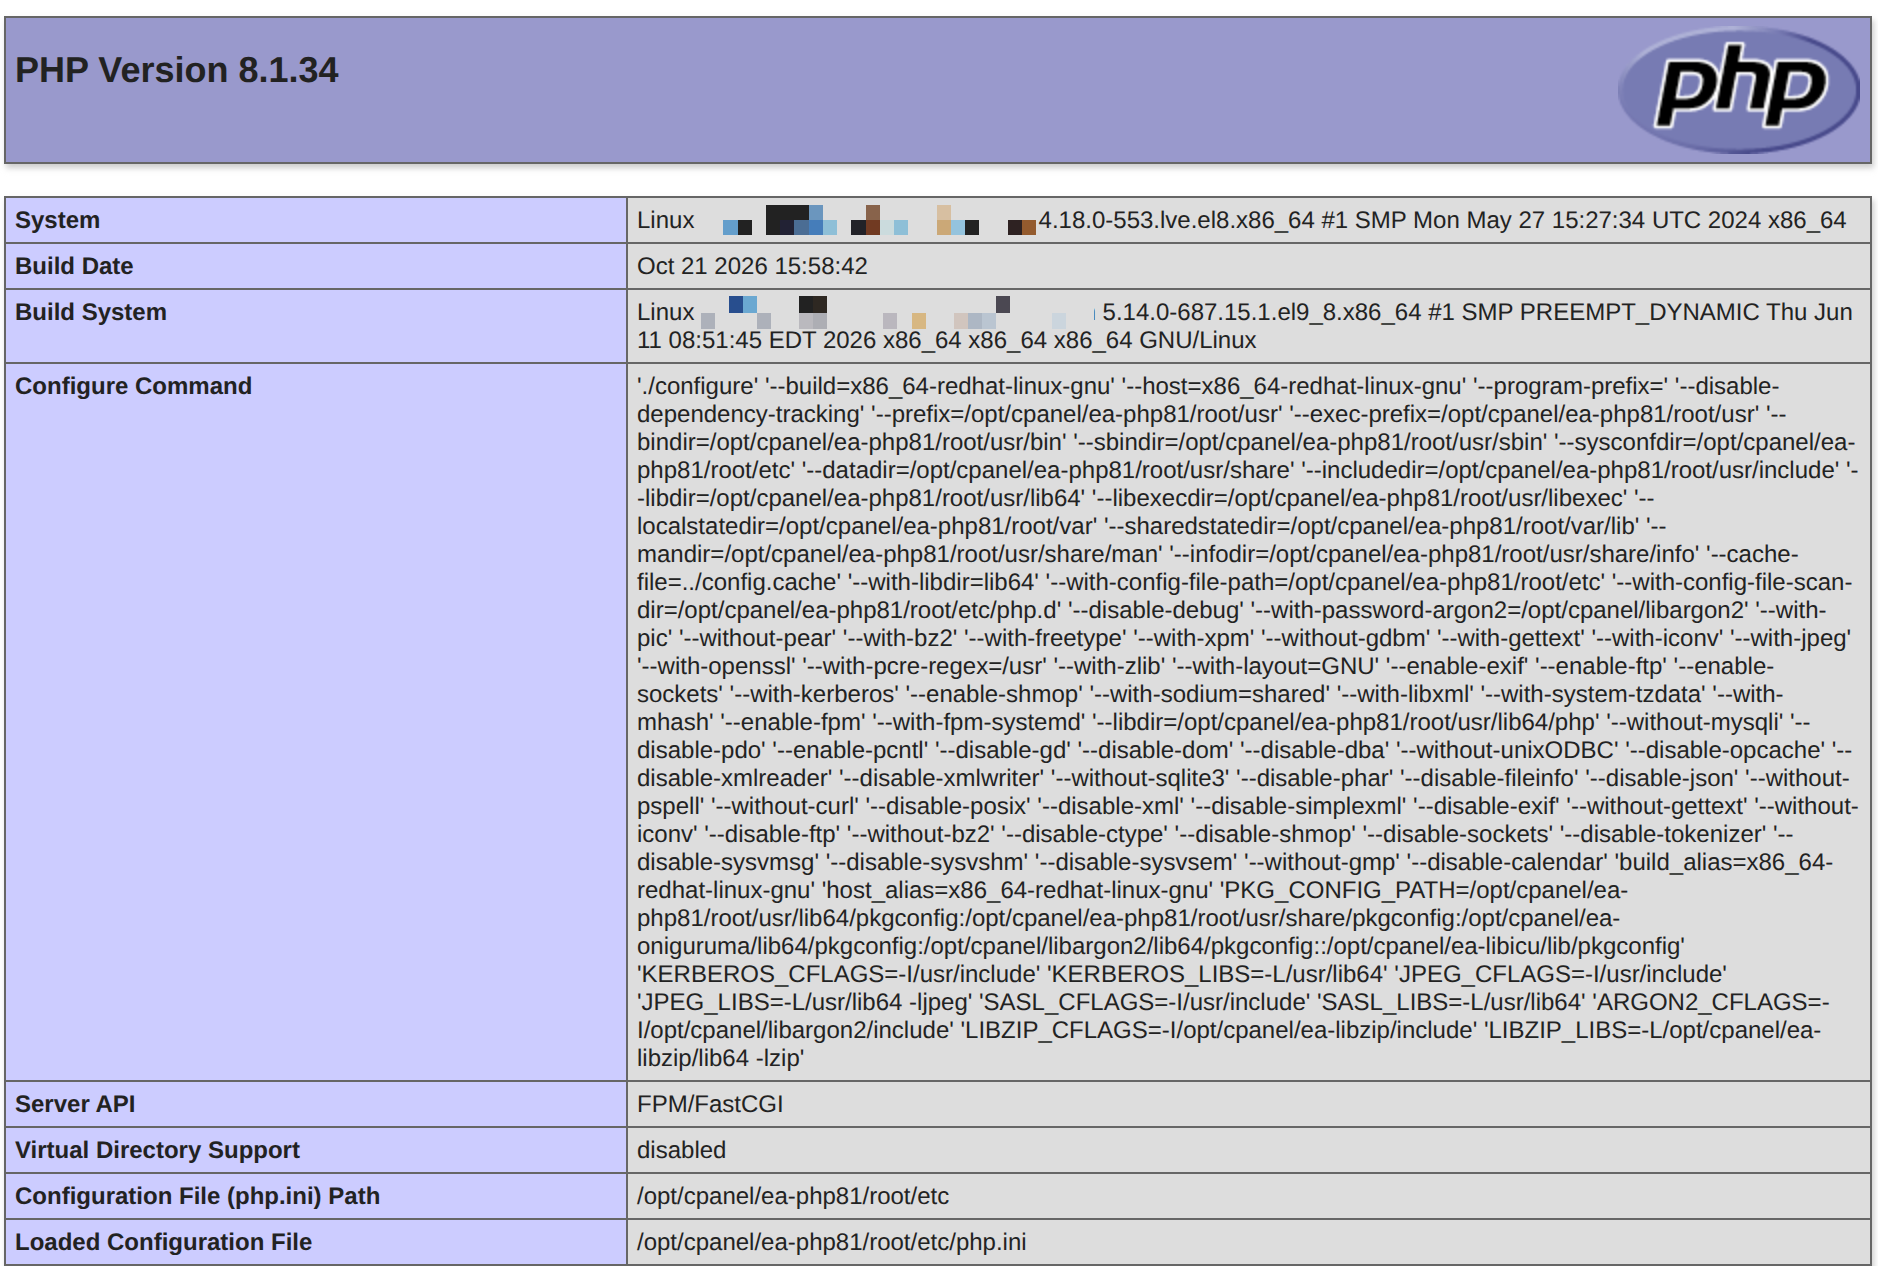Select the 'FPM/FastCGI' value
Screen dimensions: 1878x1266
710,1104
